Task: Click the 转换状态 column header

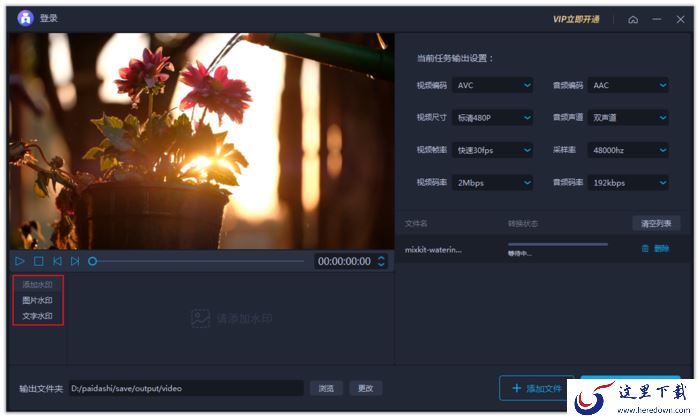Action: (x=523, y=223)
